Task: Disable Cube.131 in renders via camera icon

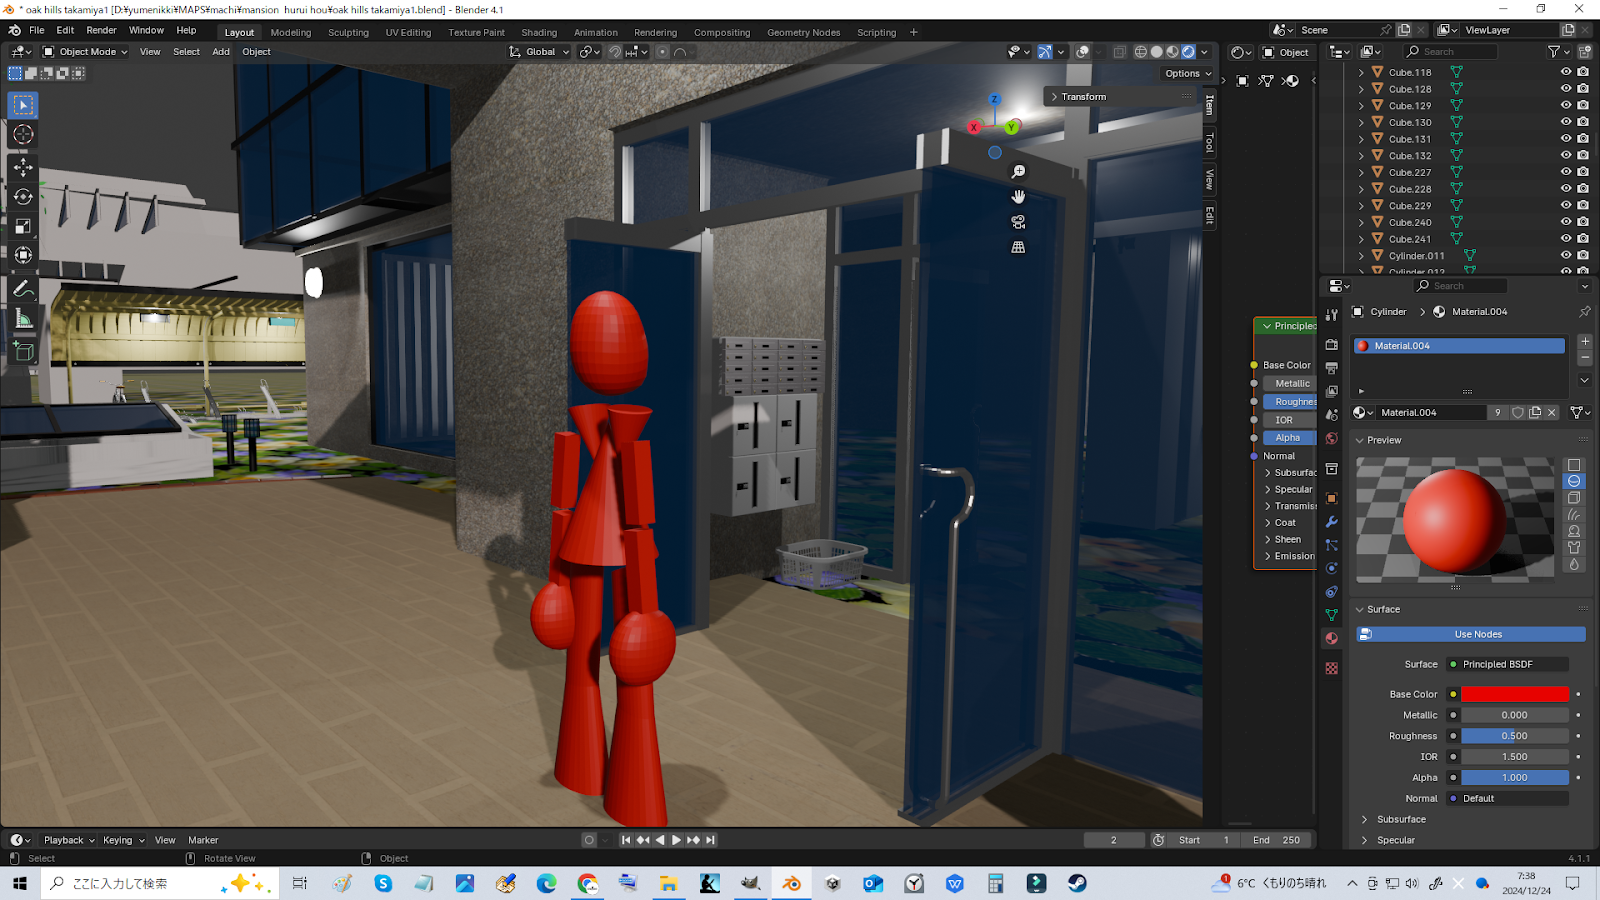Action: [x=1583, y=139]
